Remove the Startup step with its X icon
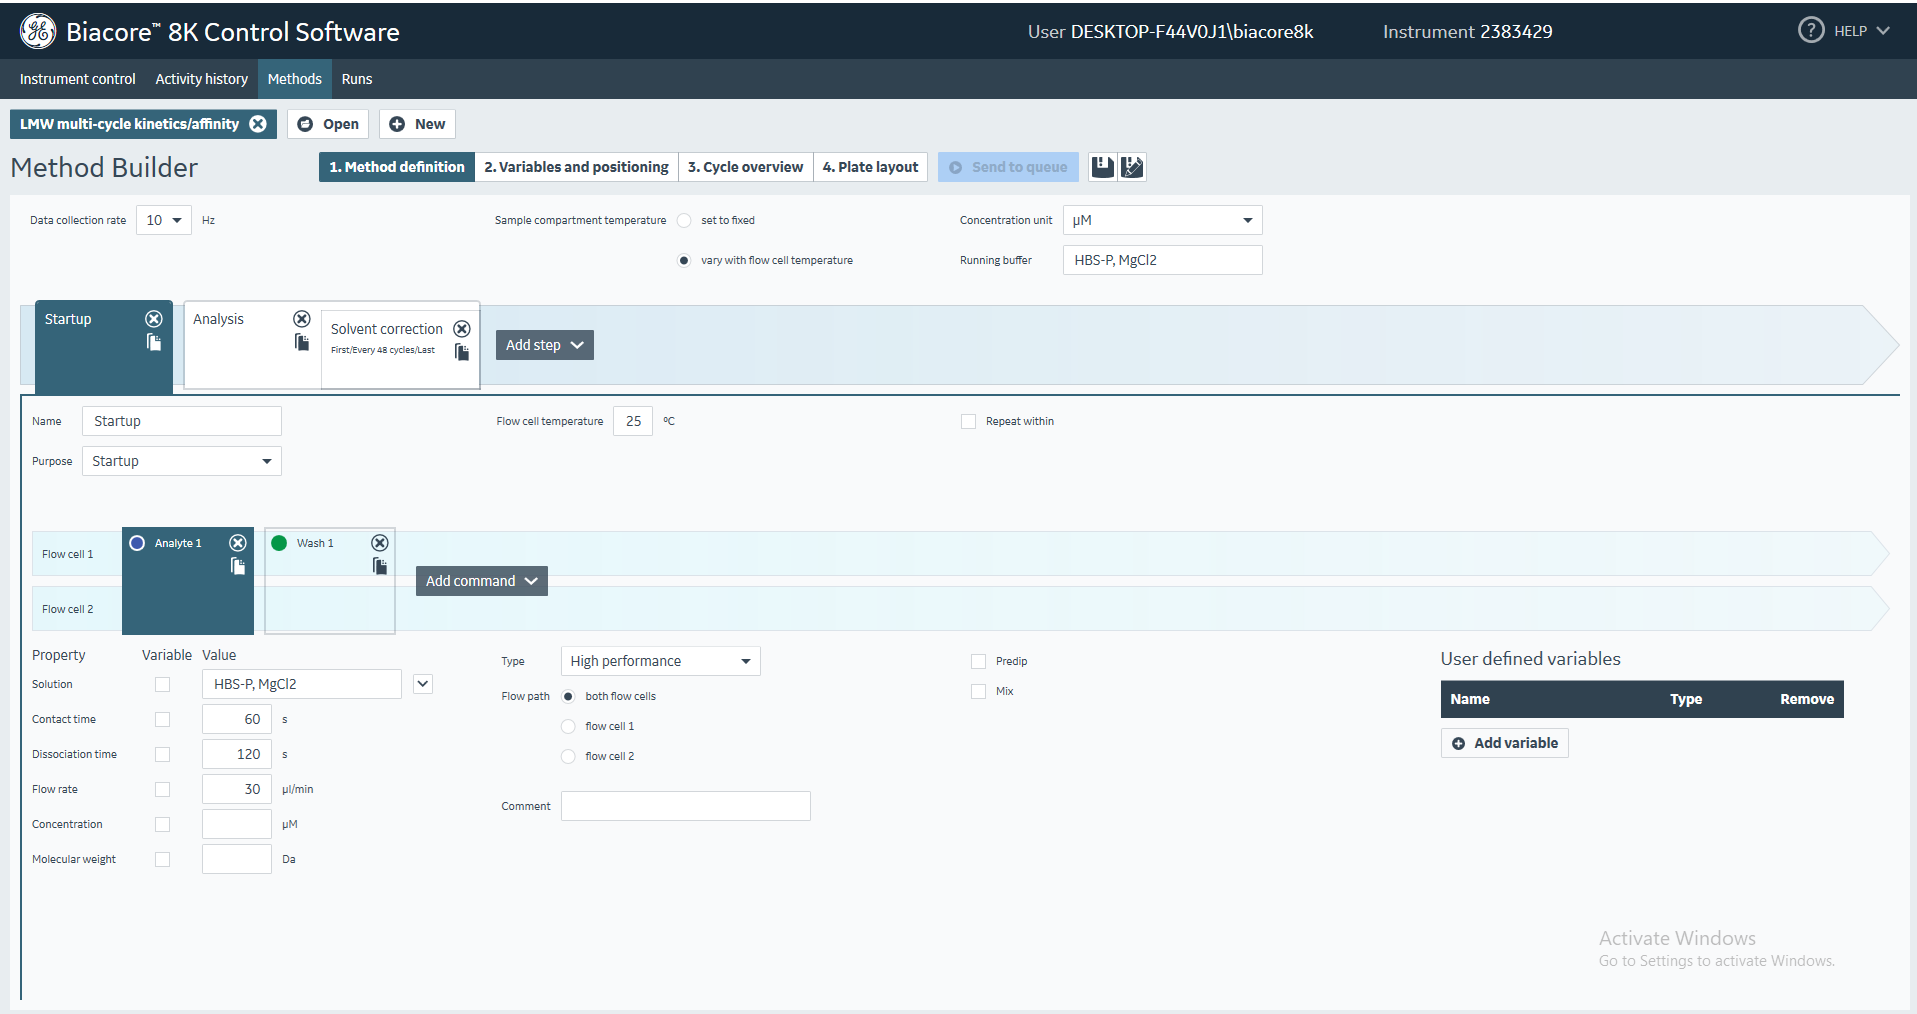This screenshot has width=1917, height=1014. point(154,319)
